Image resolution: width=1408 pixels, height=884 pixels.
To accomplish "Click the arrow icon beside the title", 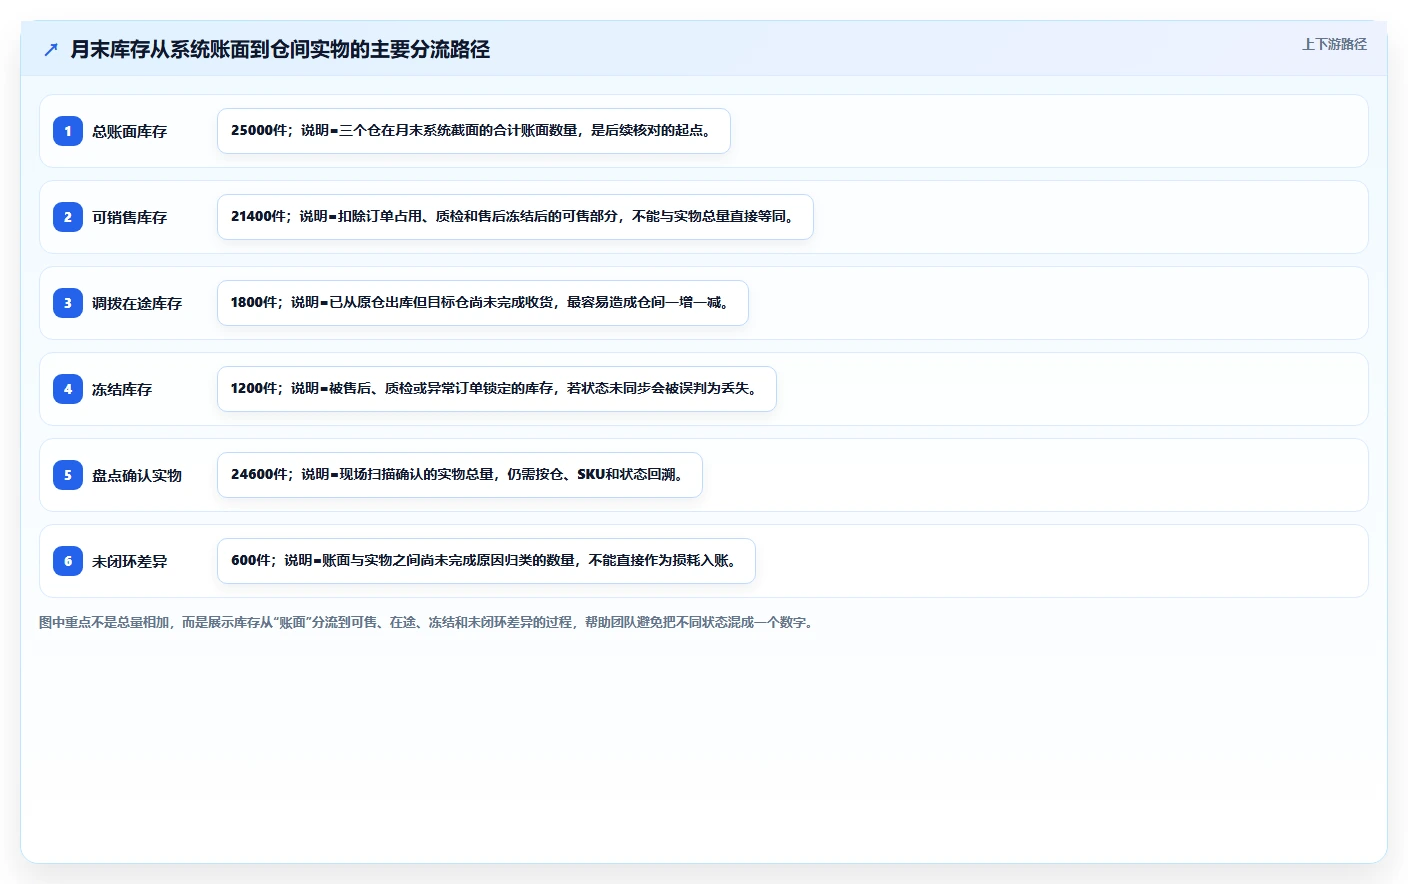I will click(51, 49).
